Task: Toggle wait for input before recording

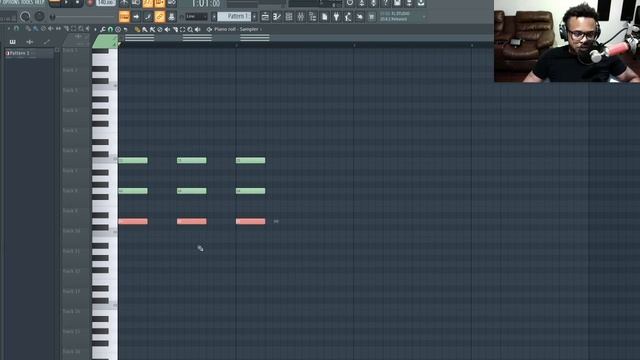Action: 136,3
